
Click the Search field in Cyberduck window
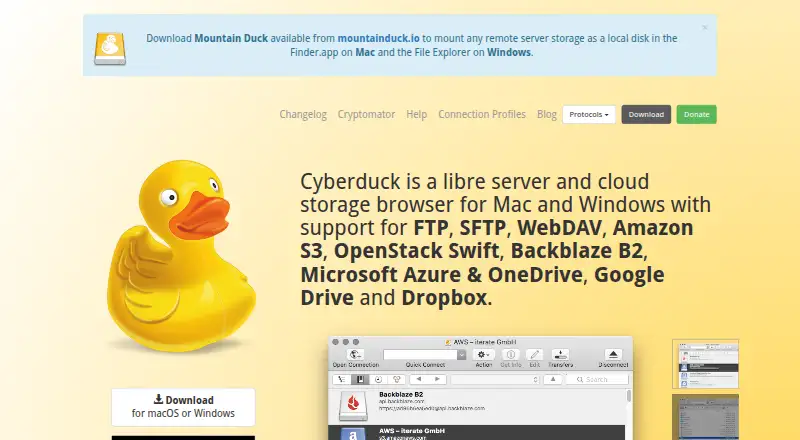597,379
